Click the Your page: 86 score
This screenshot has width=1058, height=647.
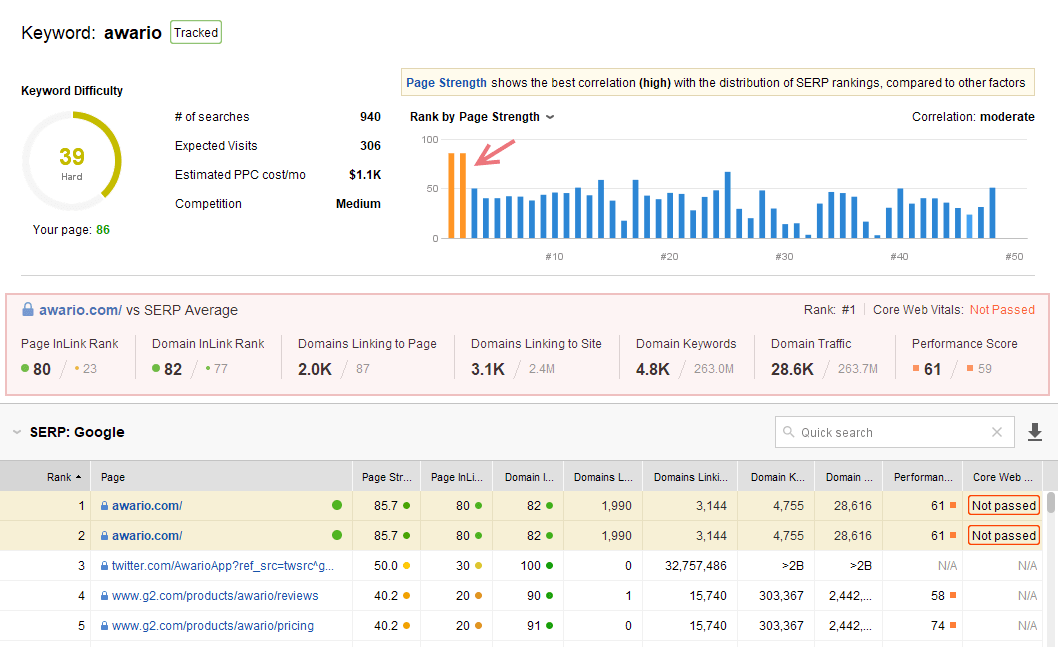(x=71, y=229)
